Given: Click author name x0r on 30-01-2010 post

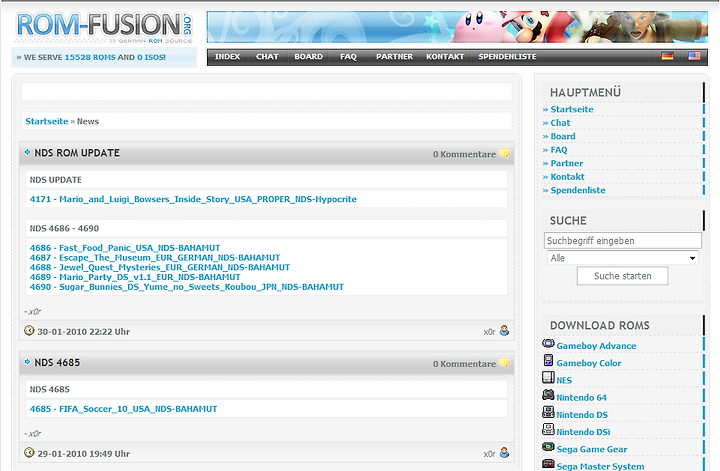Looking at the screenshot, I should tap(489, 331).
